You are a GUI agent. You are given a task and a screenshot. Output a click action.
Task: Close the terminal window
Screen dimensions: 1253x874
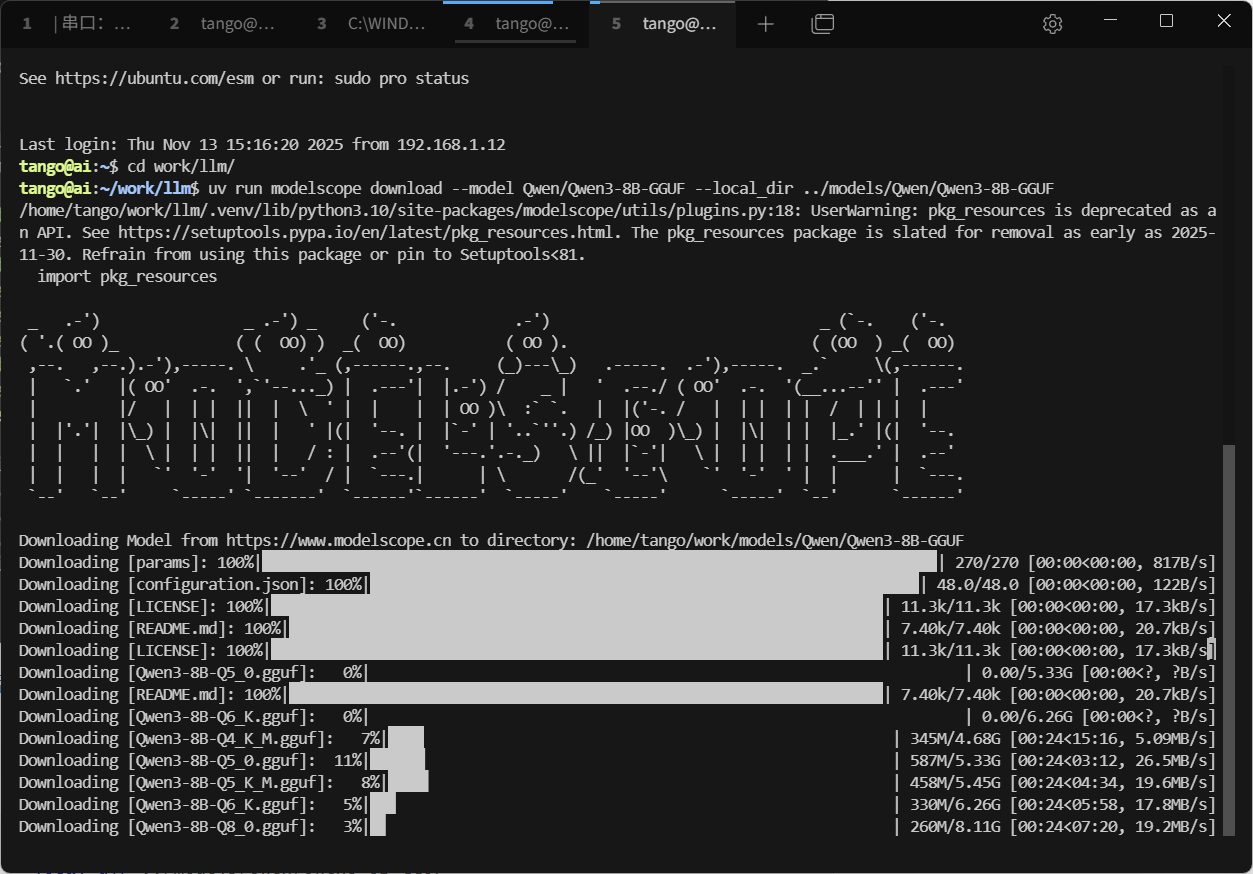(1224, 21)
